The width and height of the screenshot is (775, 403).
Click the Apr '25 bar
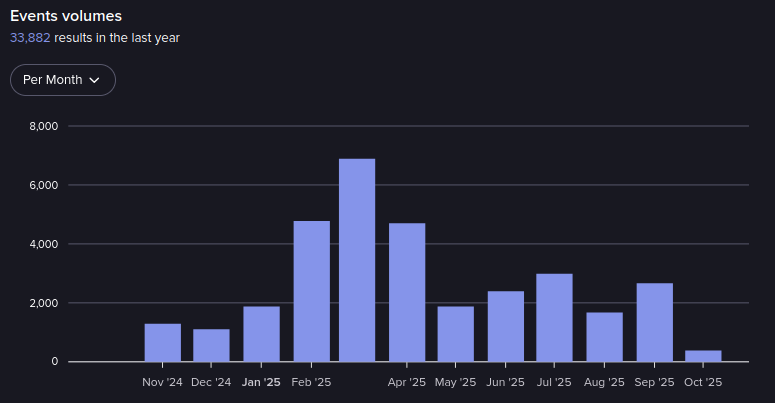click(407, 292)
